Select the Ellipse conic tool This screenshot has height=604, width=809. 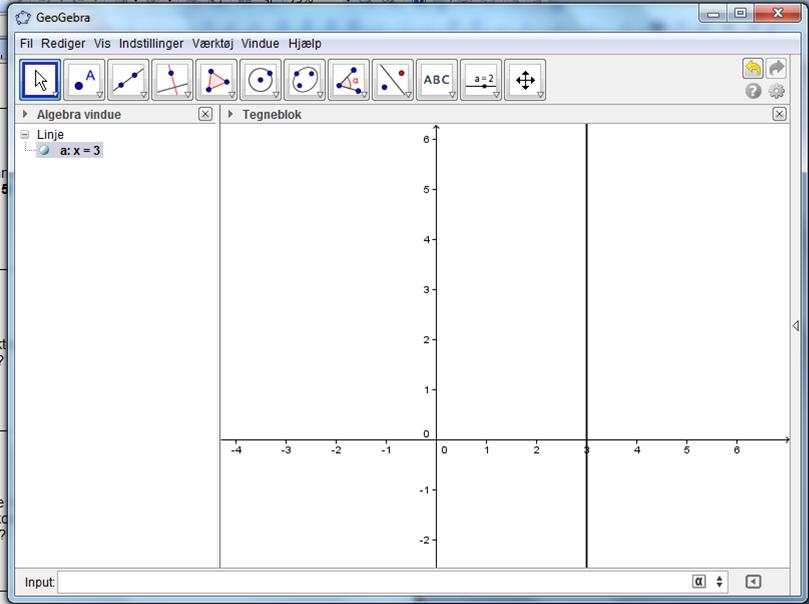tap(305, 80)
